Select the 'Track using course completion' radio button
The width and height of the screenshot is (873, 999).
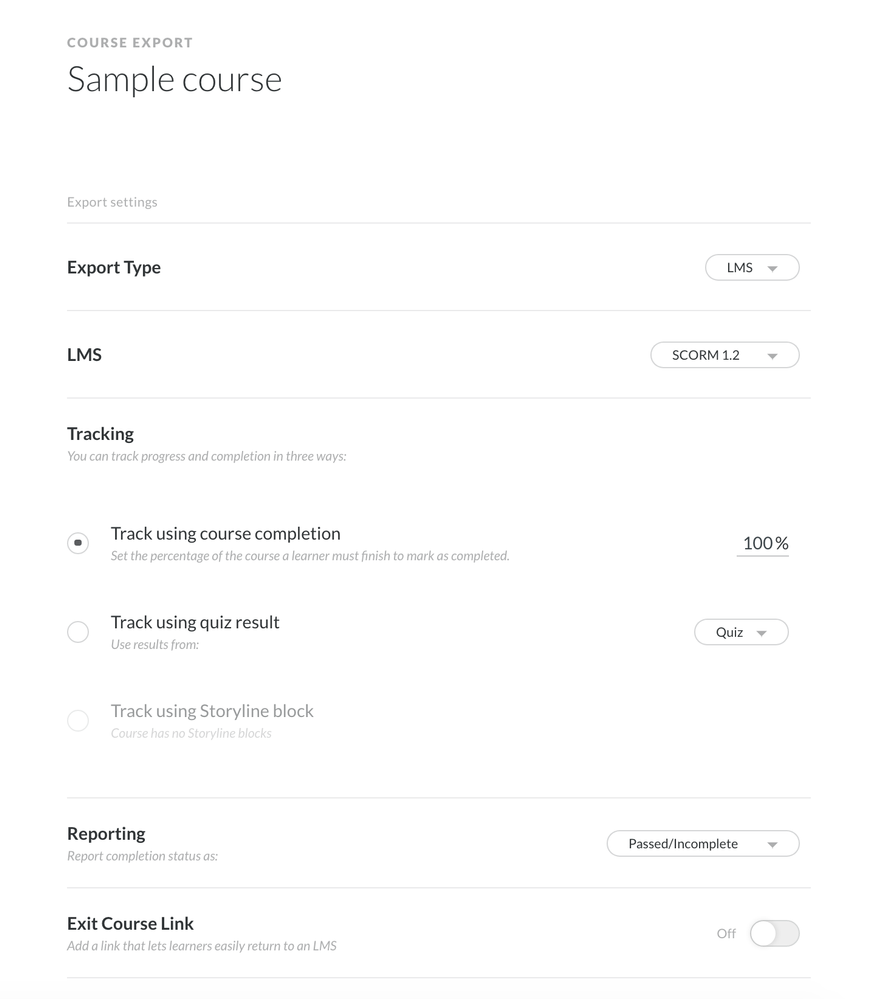tap(78, 543)
